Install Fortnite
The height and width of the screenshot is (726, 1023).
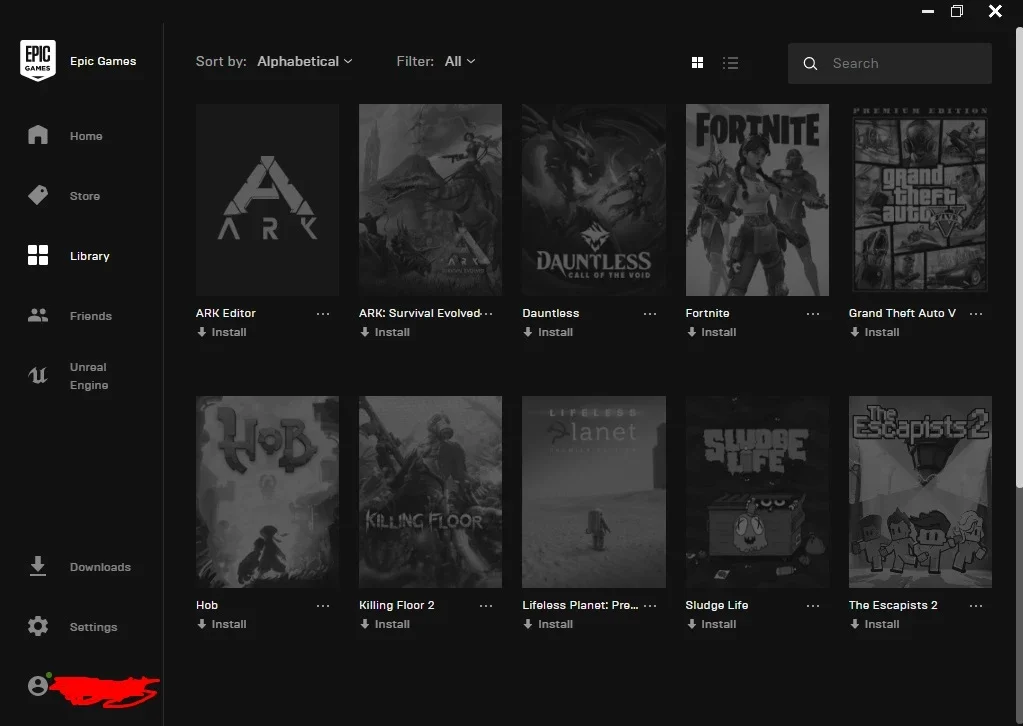tap(711, 332)
